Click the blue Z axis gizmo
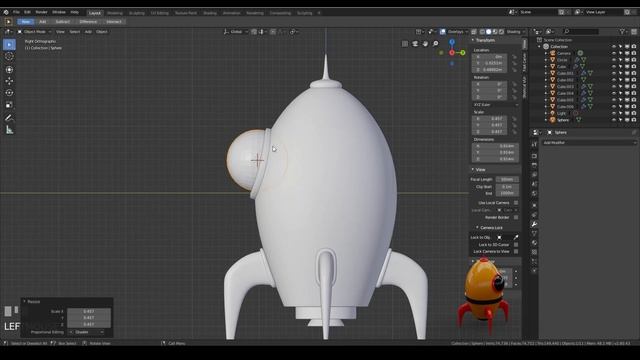The width and height of the screenshot is (640, 360). click(x=452, y=42)
